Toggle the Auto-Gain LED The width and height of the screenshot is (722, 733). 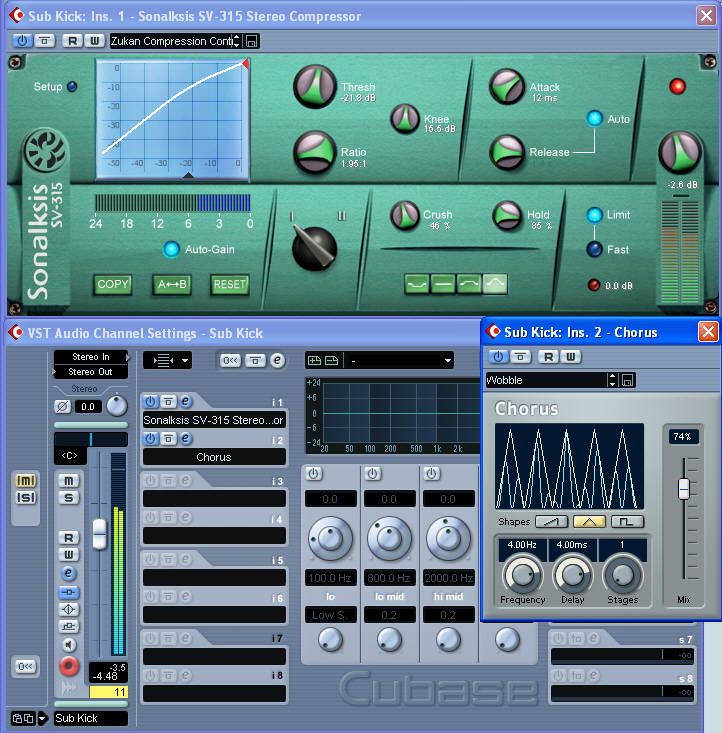[x=171, y=249]
